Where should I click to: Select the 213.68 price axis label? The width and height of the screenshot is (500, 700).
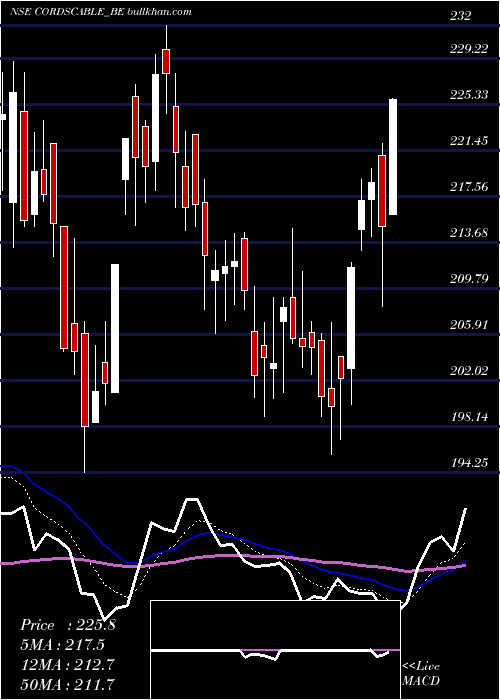(x=469, y=233)
